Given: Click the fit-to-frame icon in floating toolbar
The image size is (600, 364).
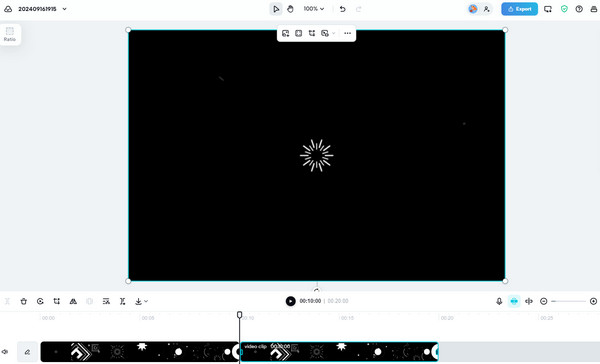Looking at the screenshot, I should click(x=298, y=33).
